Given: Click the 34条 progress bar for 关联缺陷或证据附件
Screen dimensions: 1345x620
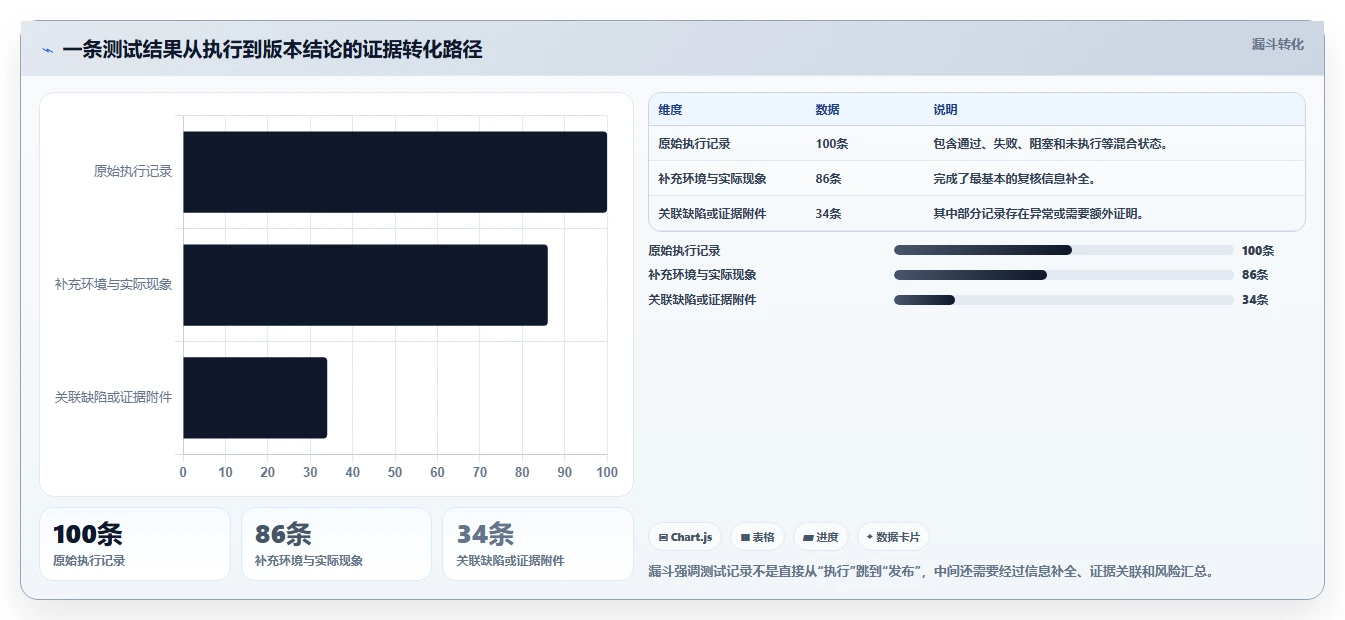Looking at the screenshot, I should (x=1063, y=300).
